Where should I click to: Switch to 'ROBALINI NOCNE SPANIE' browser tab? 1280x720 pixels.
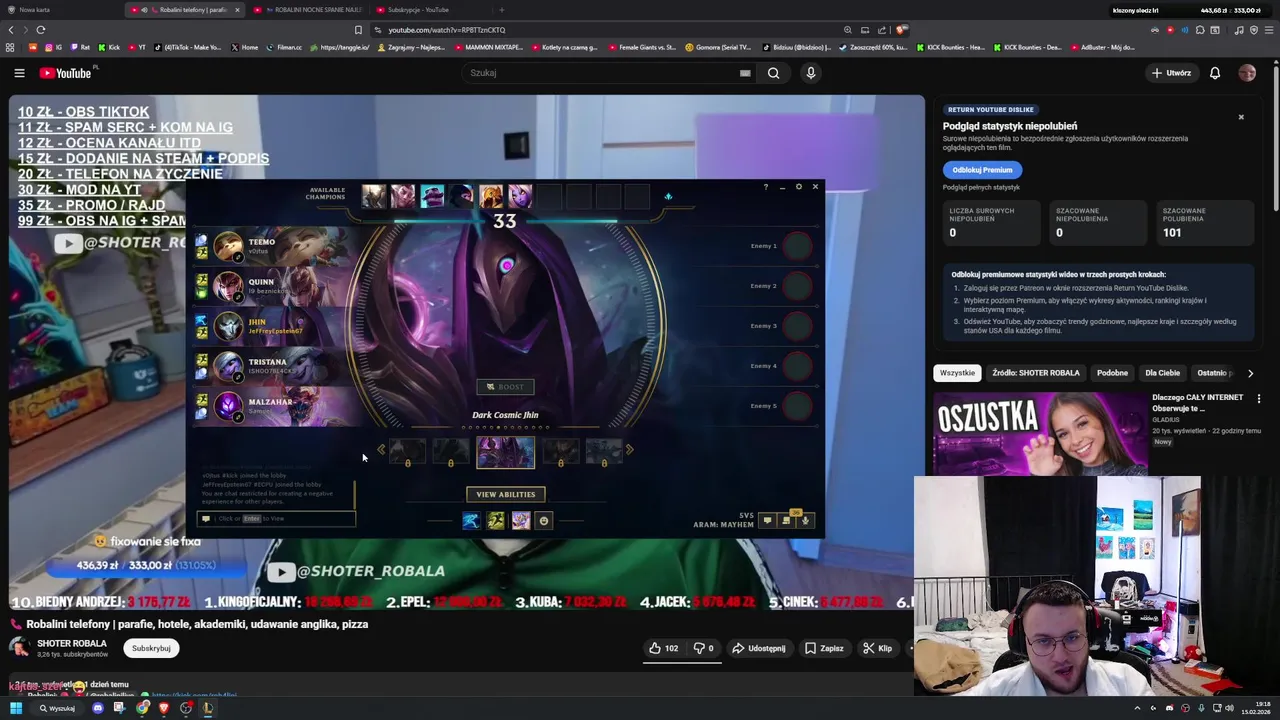[x=307, y=10]
